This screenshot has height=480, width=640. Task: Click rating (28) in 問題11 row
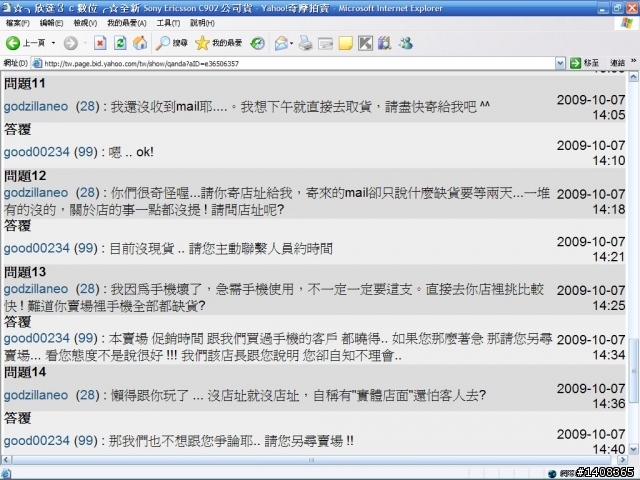(88, 107)
